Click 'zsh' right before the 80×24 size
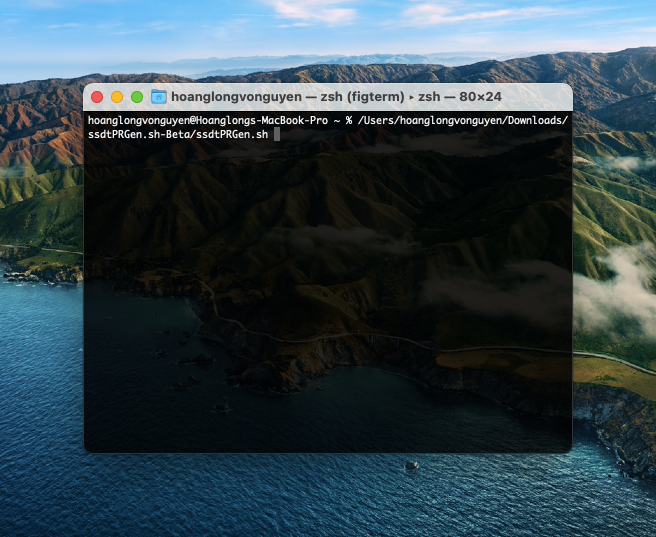The width and height of the screenshot is (656, 537). click(x=430, y=97)
